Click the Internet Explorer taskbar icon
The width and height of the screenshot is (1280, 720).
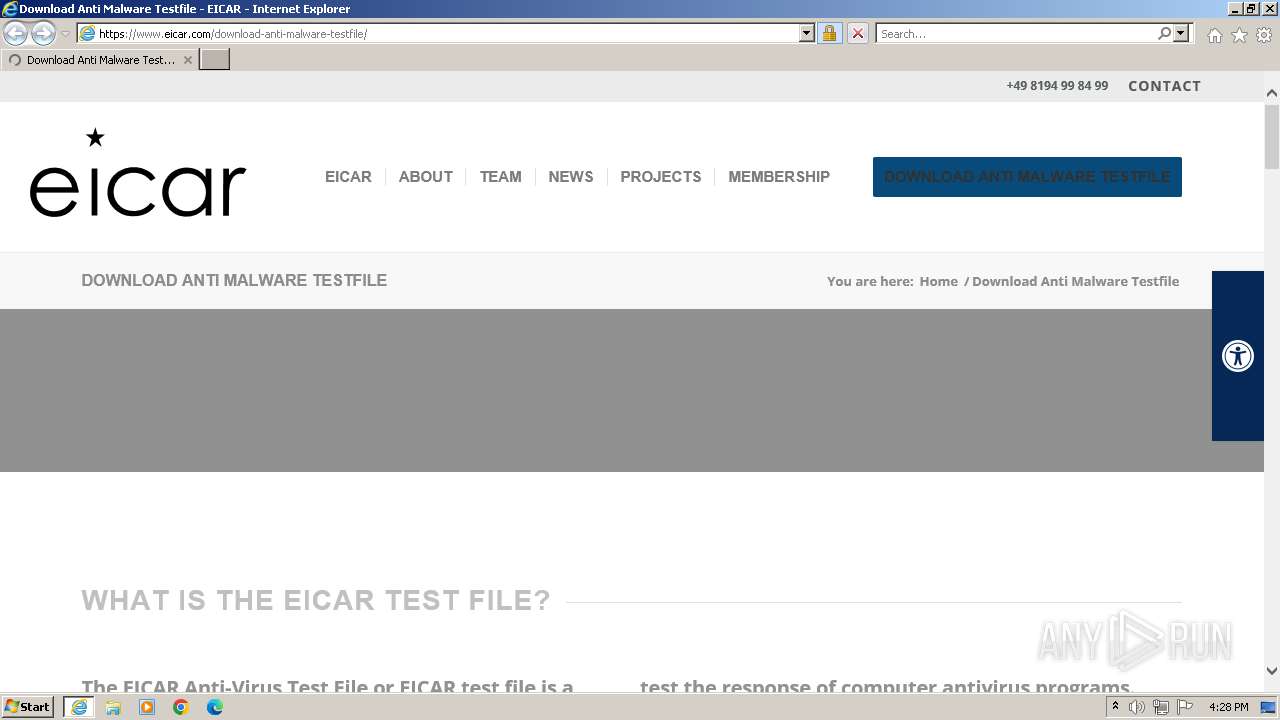pos(79,707)
